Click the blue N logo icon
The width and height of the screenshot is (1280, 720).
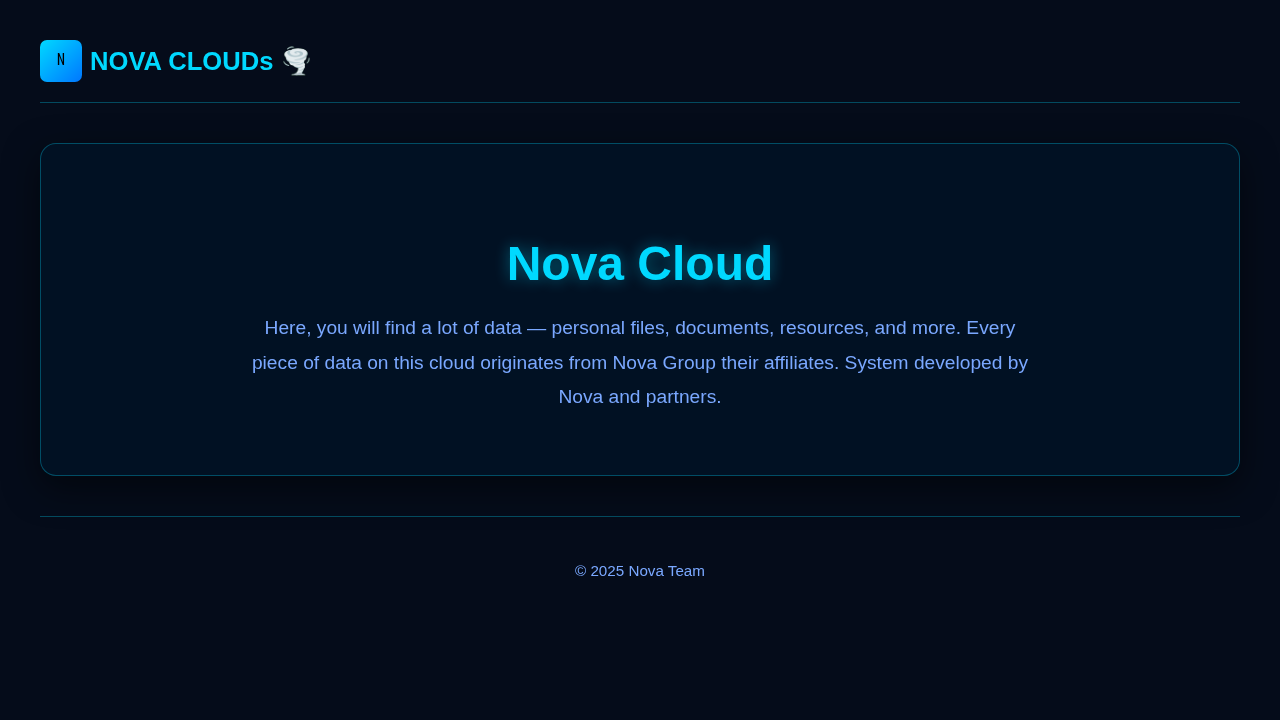[60, 61]
